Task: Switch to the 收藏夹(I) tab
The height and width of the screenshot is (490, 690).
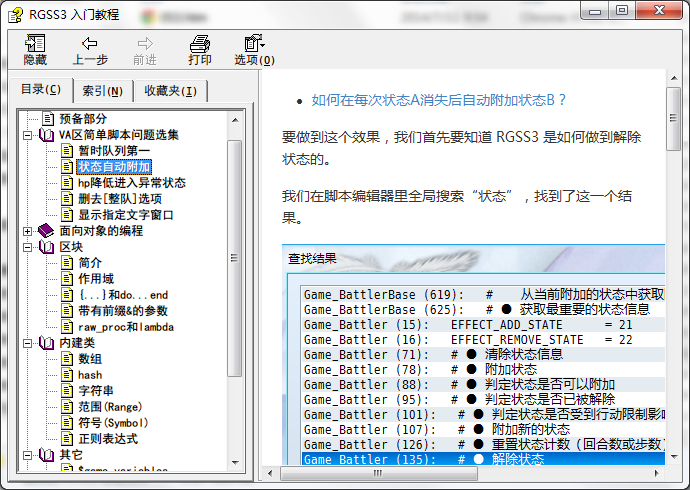Action: [x=171, y=91]
